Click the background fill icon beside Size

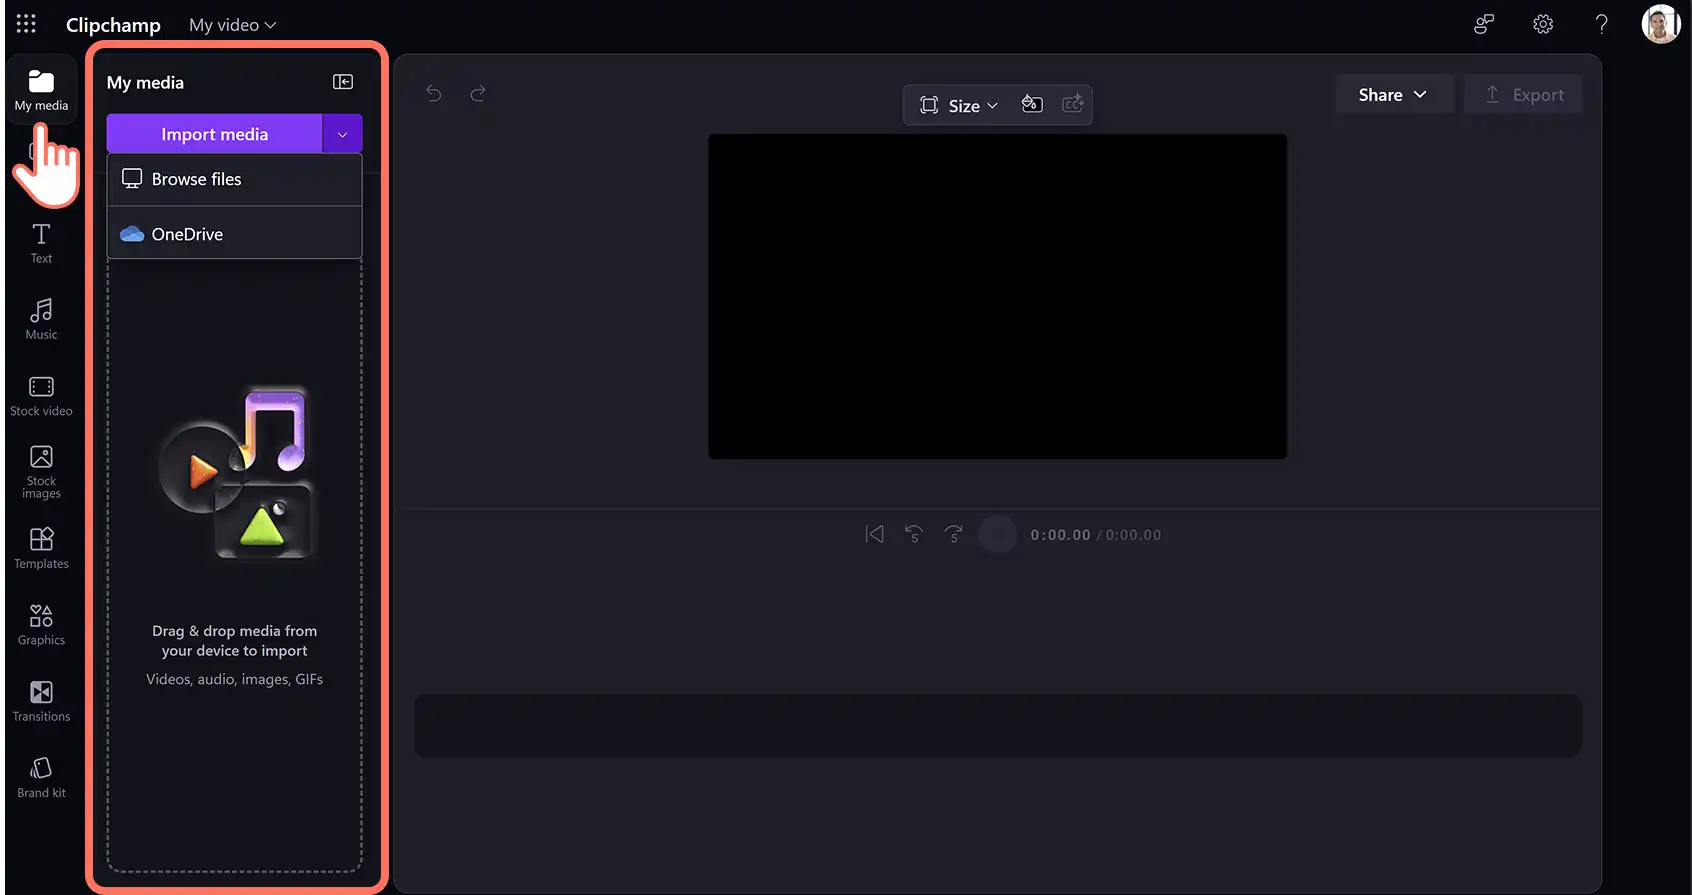[1032, 104]
